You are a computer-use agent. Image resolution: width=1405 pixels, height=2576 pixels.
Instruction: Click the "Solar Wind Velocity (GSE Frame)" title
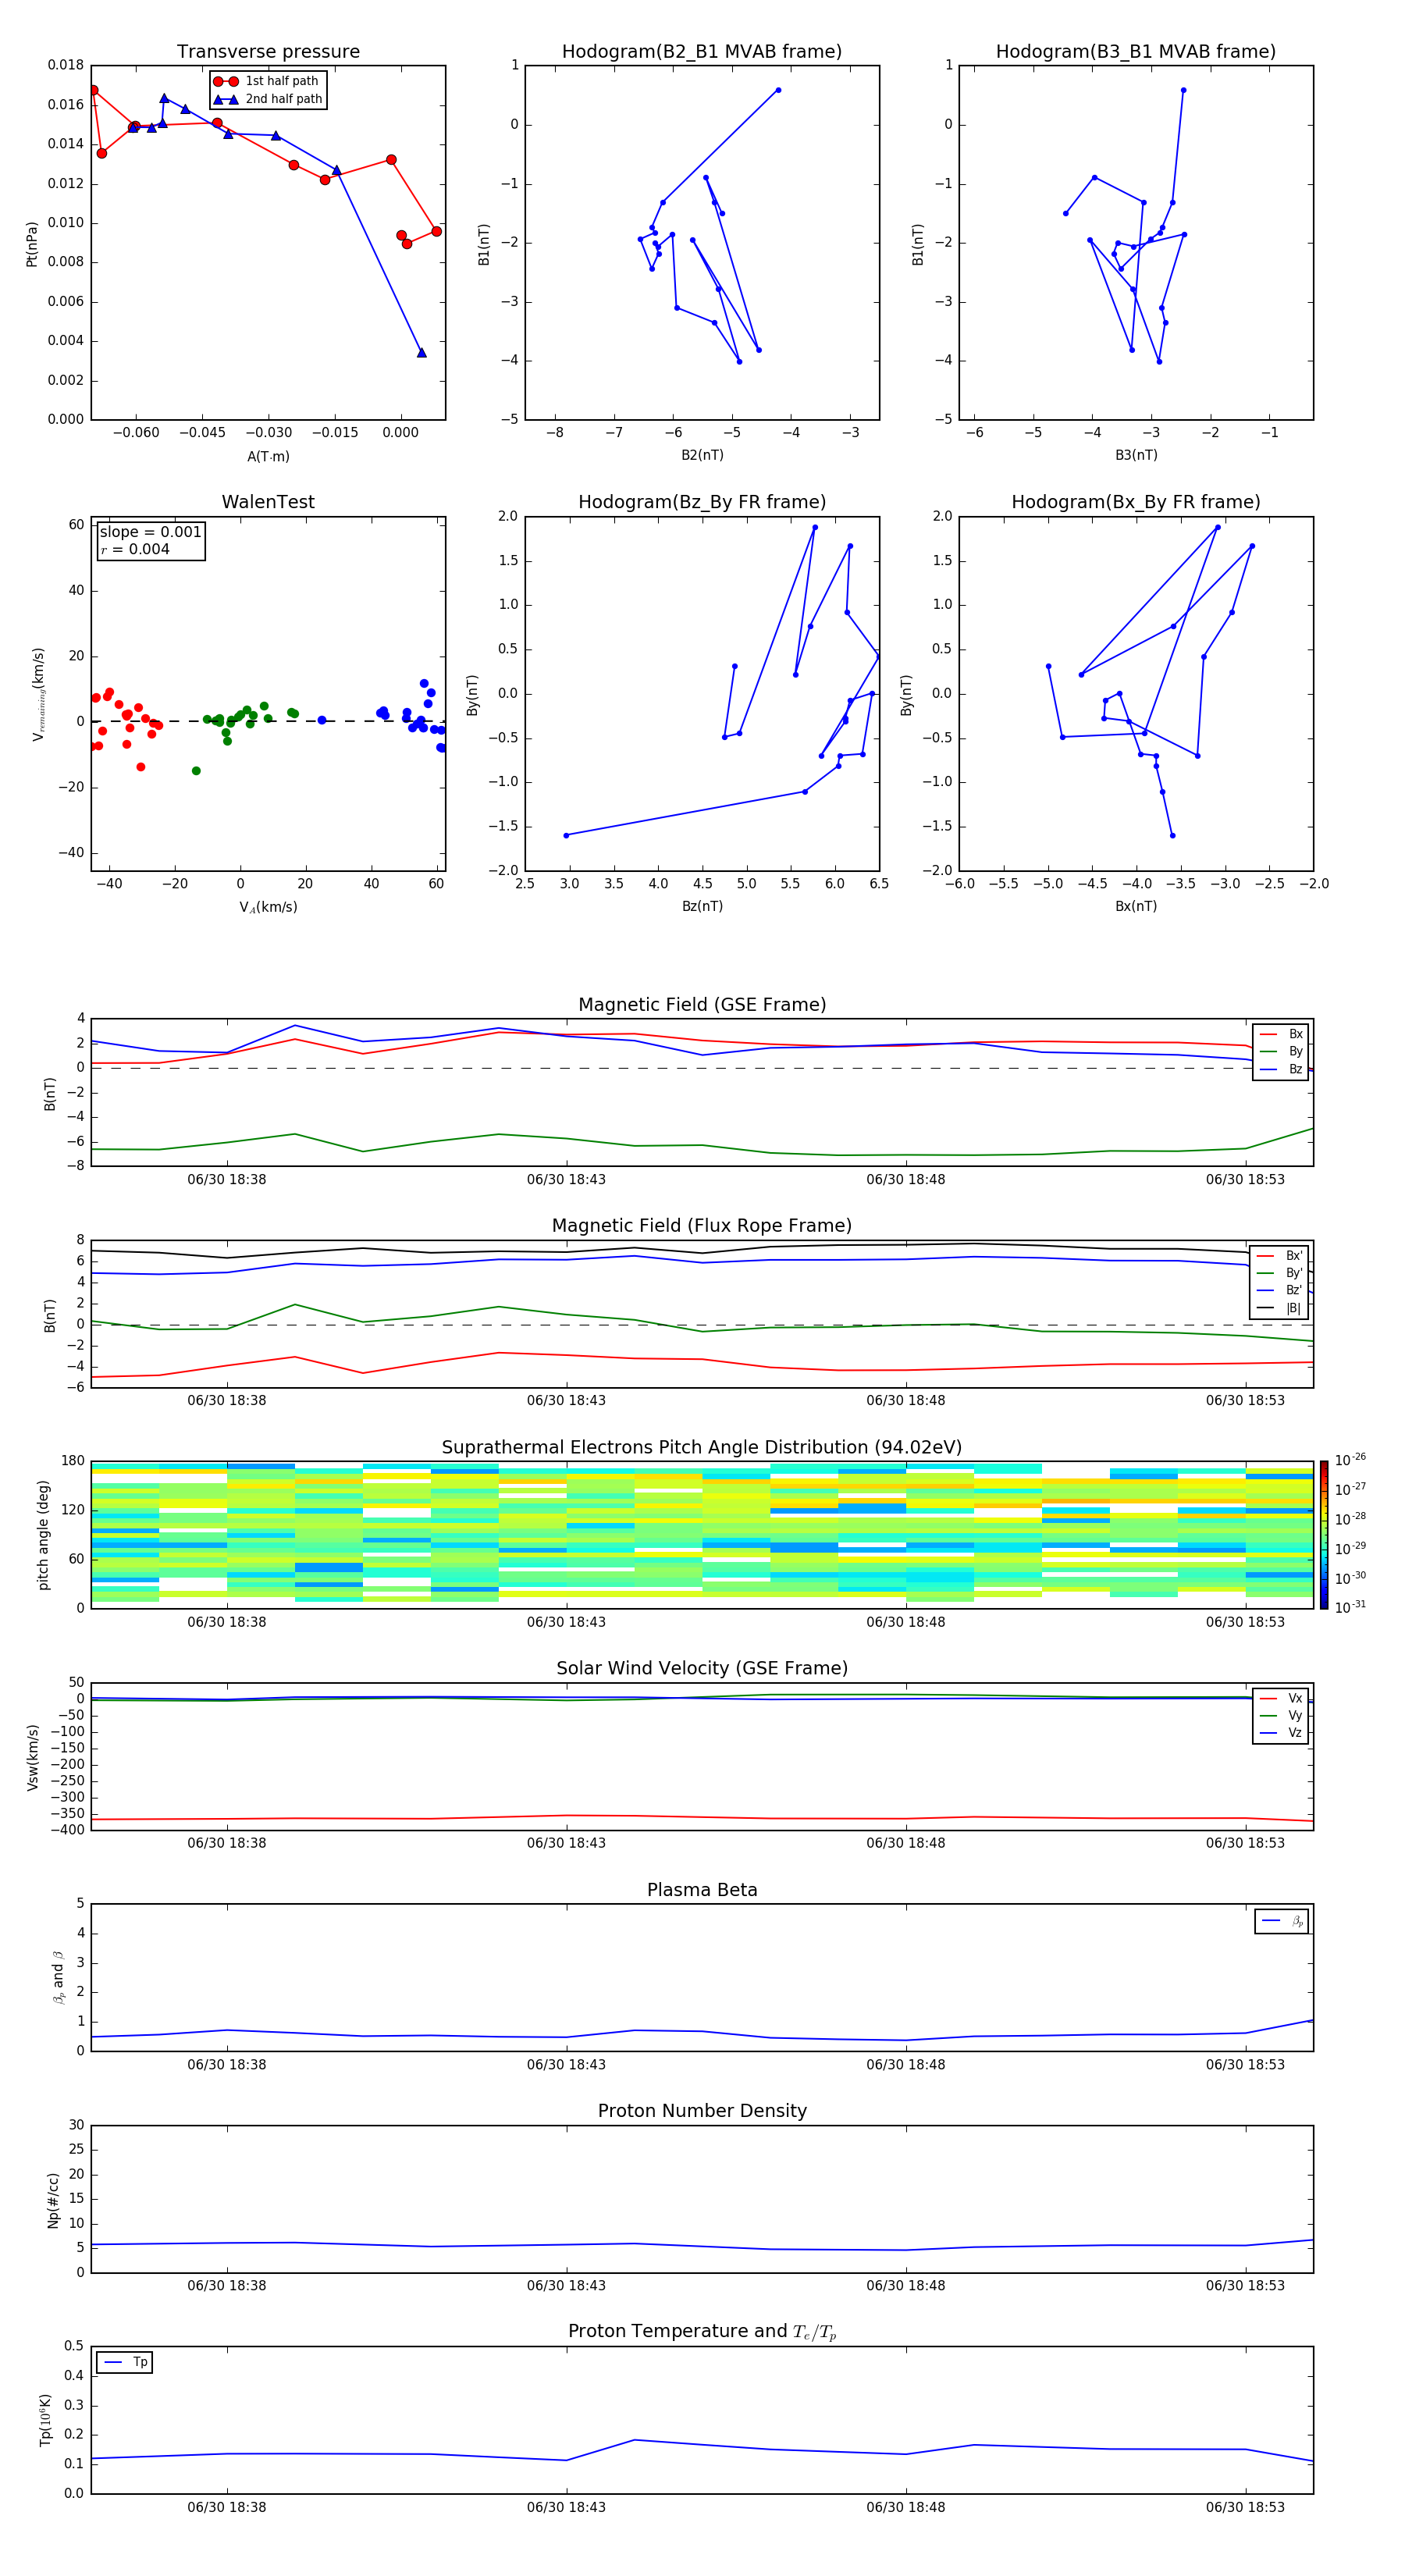[x=702, y=1669]
